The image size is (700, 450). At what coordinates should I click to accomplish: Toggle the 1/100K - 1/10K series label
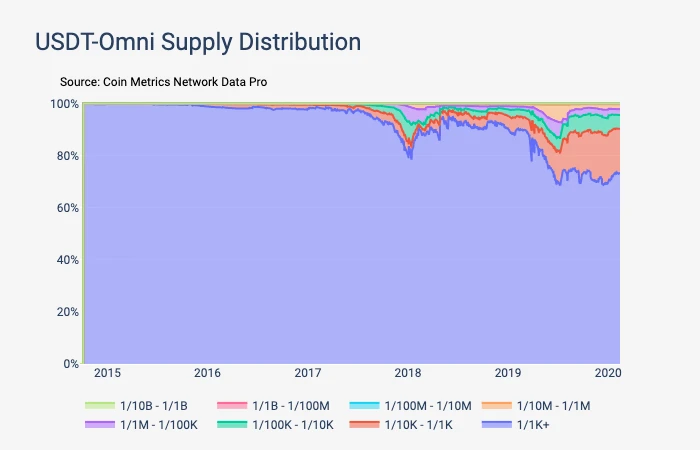[x=293, y=425]
